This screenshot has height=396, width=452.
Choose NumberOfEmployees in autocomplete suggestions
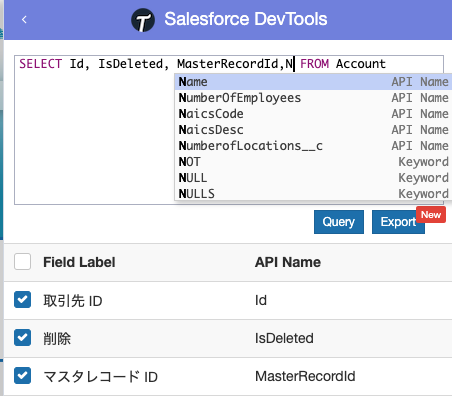pyautogui.click(x=313, y=98)
